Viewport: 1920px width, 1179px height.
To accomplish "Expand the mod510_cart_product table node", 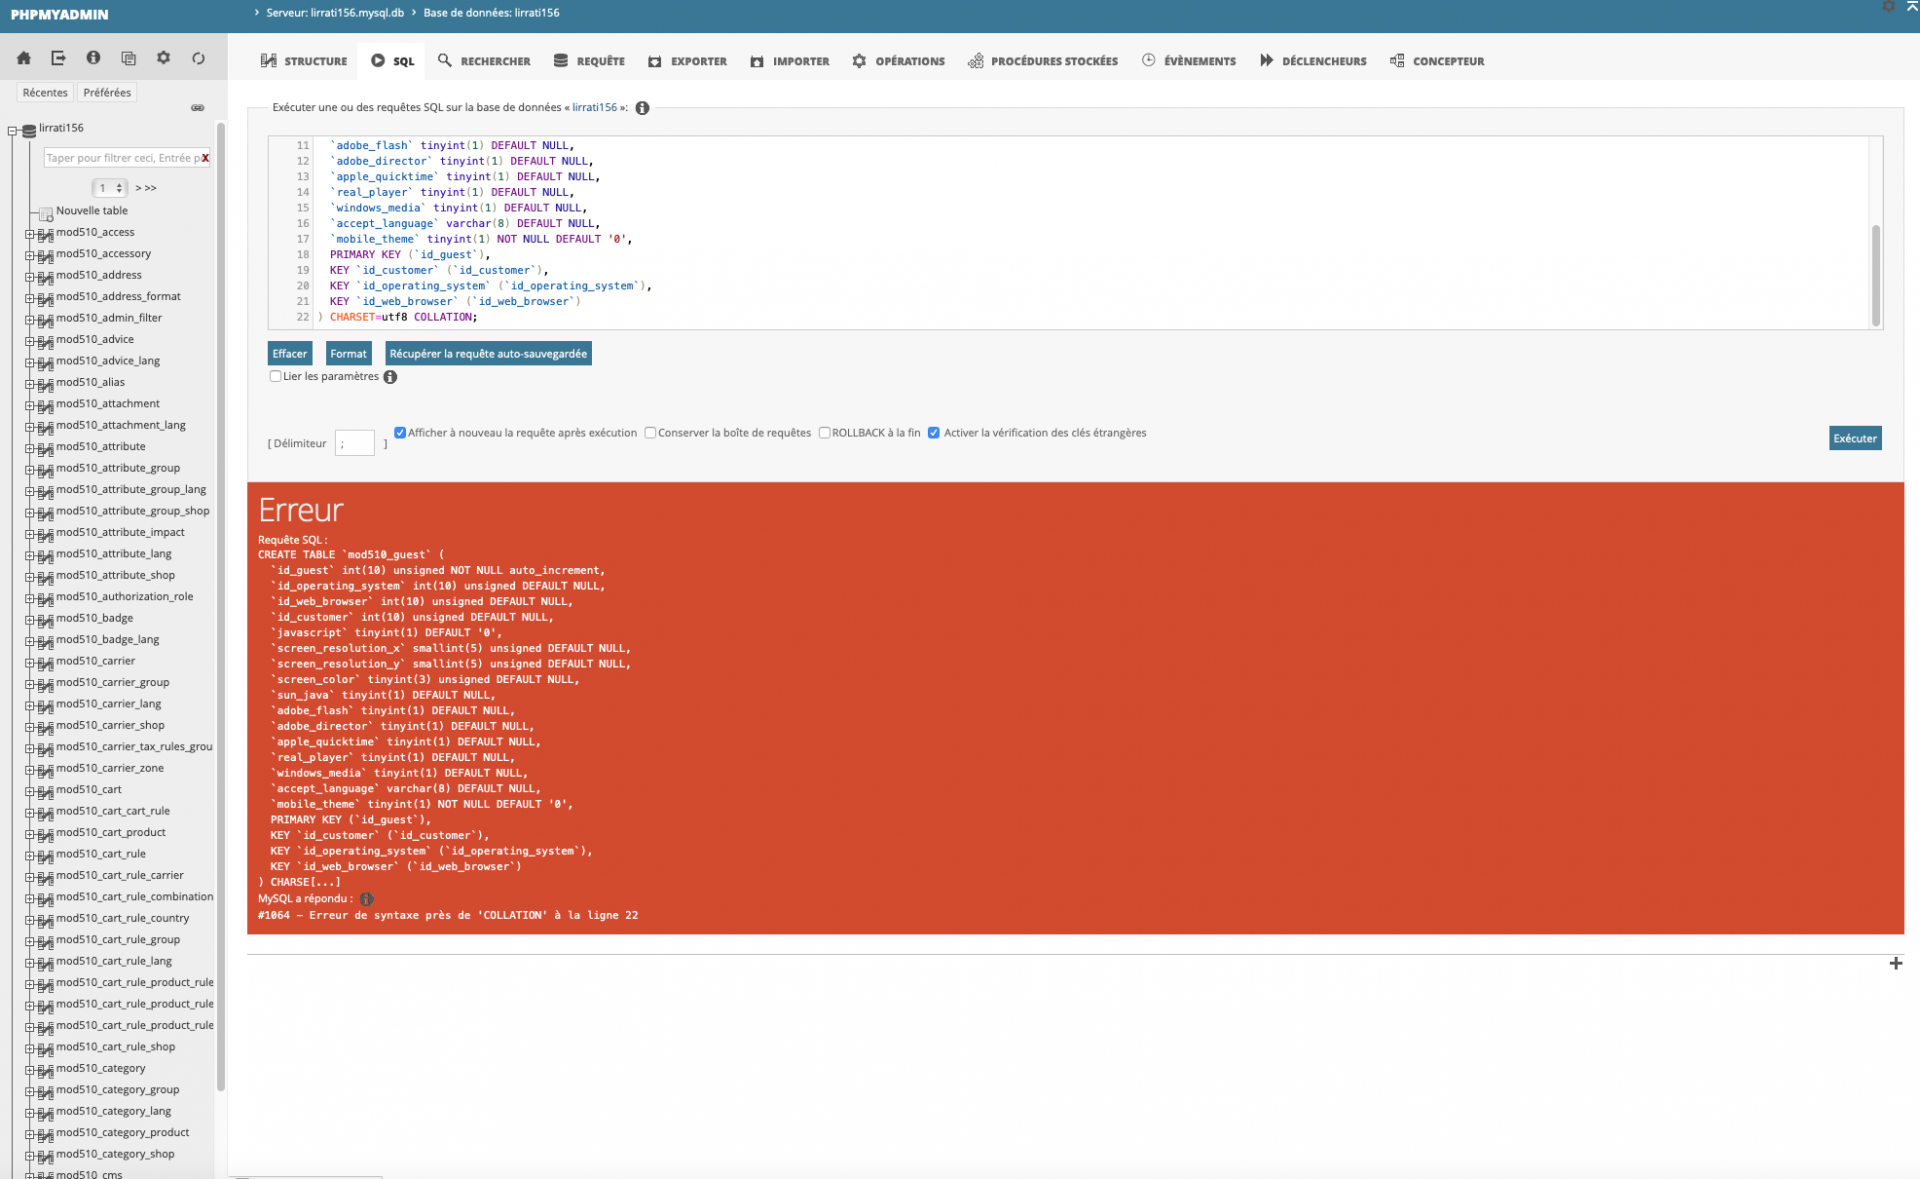I will pos(29,834).
